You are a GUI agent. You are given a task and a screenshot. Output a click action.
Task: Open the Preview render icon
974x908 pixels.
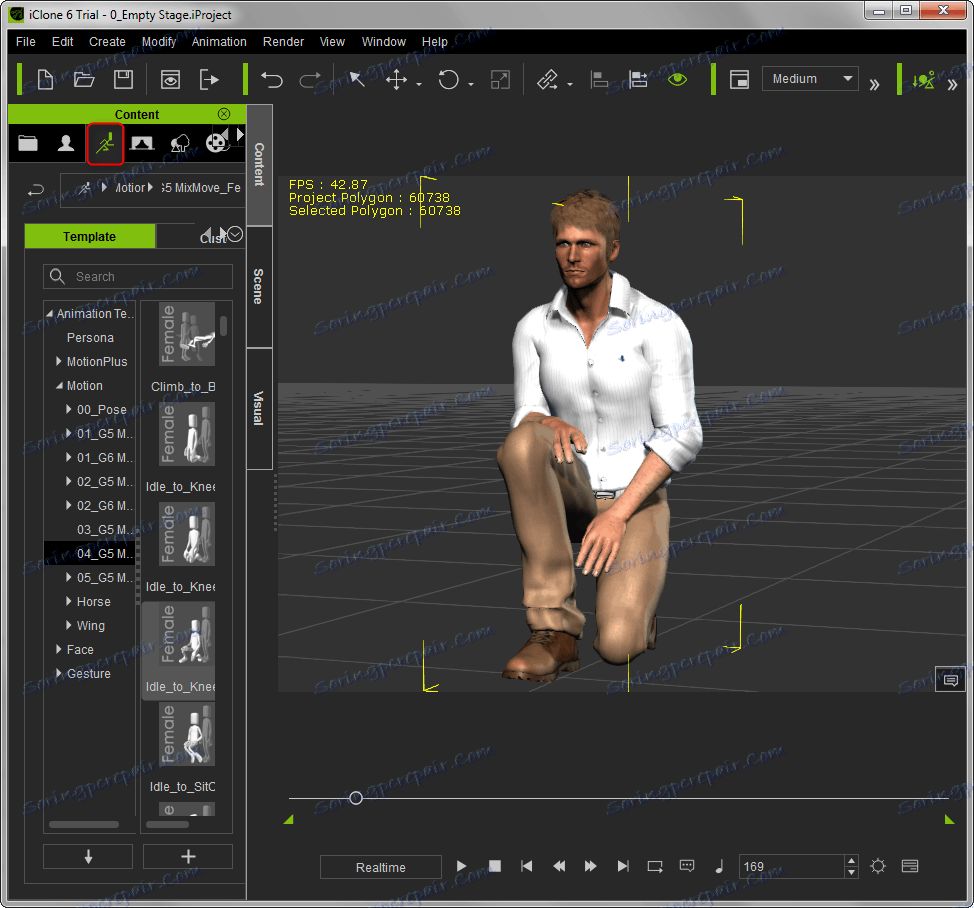point(171,80)
